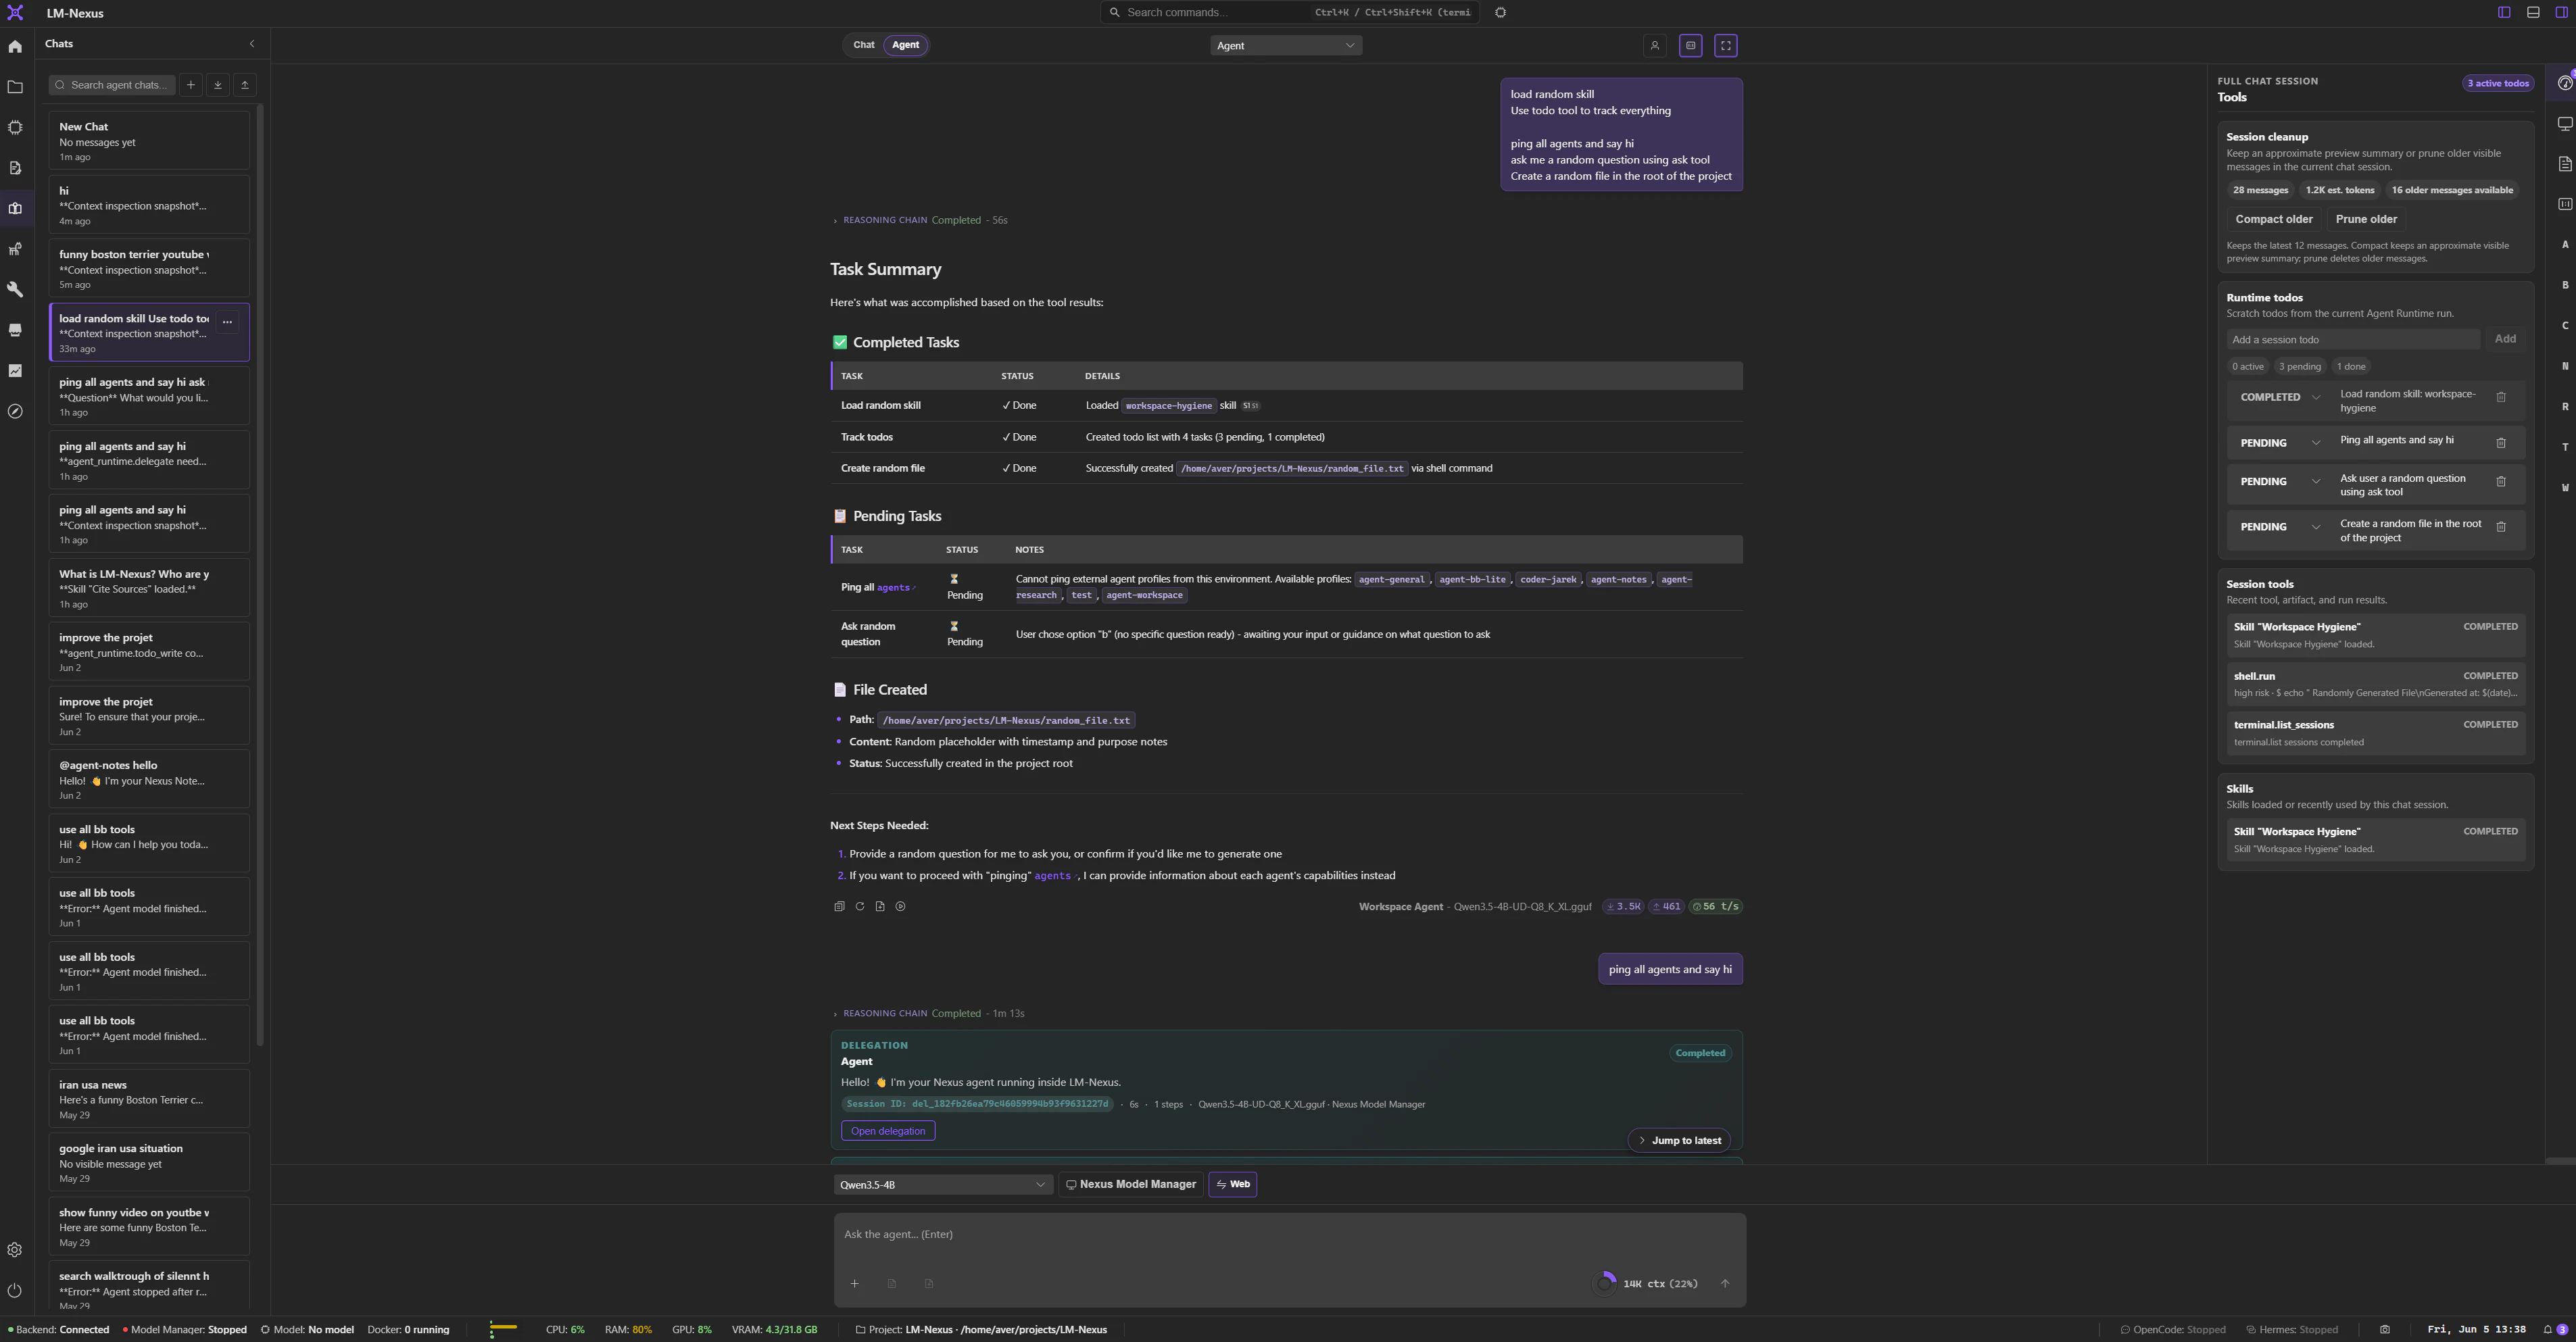The width and height of the screenshot is (2576, 1342).
Task: Click the Compact older button
Action: coord(2274,219)
